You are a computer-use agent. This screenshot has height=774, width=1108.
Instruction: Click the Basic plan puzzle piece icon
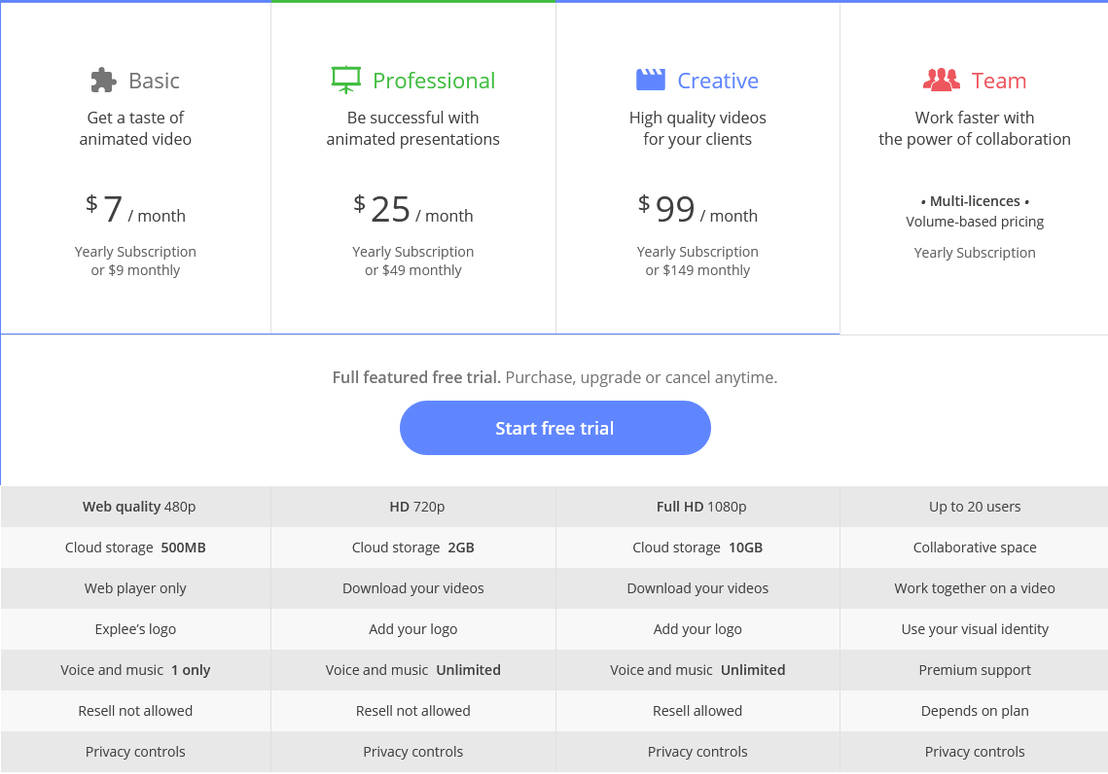click(103, 80)
